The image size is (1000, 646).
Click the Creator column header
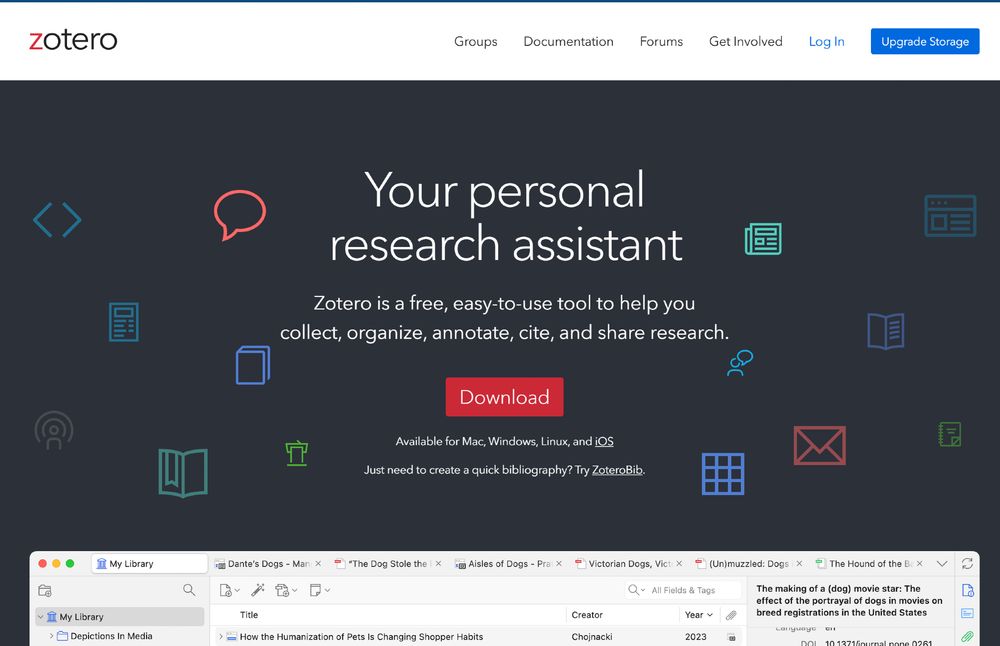pyautogui.click(x=587, y=615)
